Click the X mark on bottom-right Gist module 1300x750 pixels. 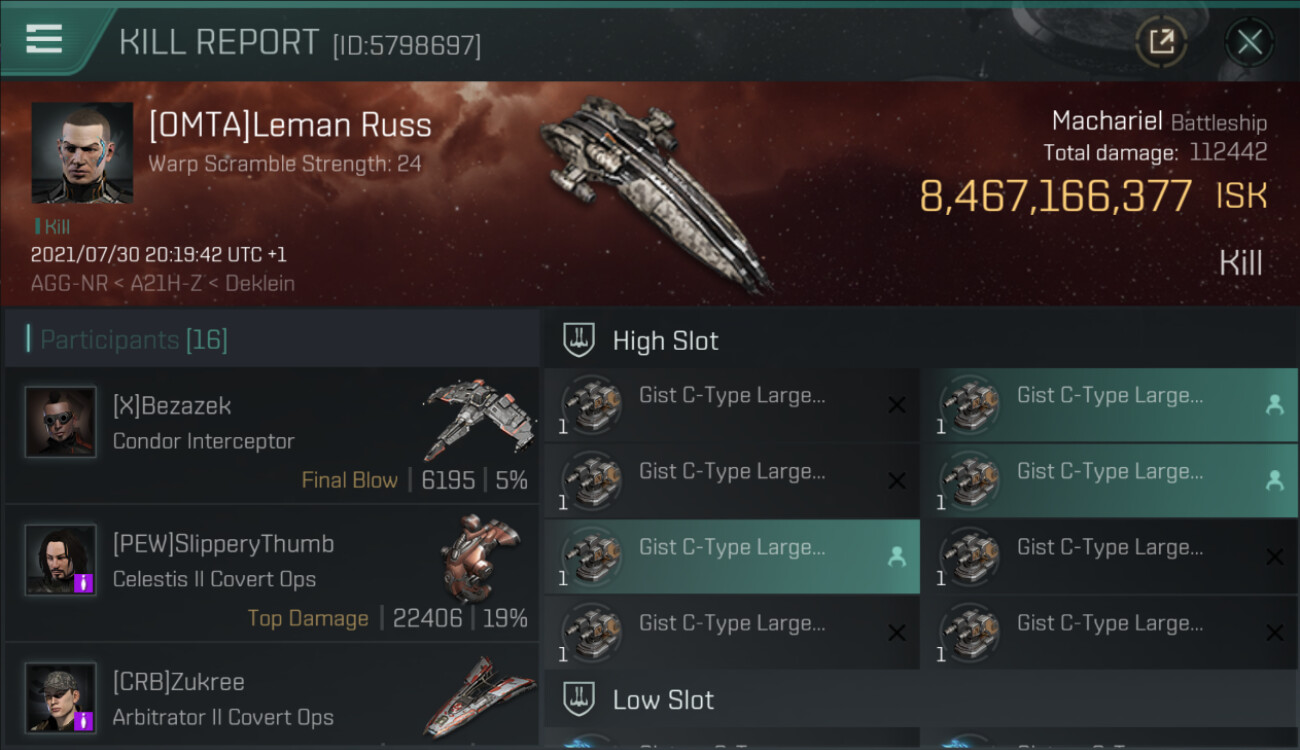pyautogui.click(x=1274, y=633)
